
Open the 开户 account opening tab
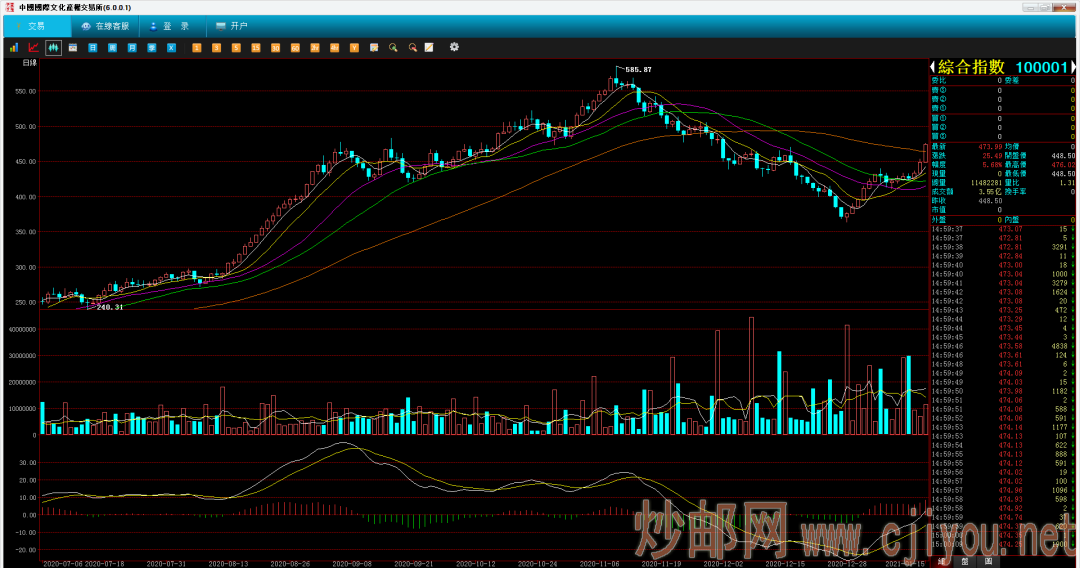(231, 26)
